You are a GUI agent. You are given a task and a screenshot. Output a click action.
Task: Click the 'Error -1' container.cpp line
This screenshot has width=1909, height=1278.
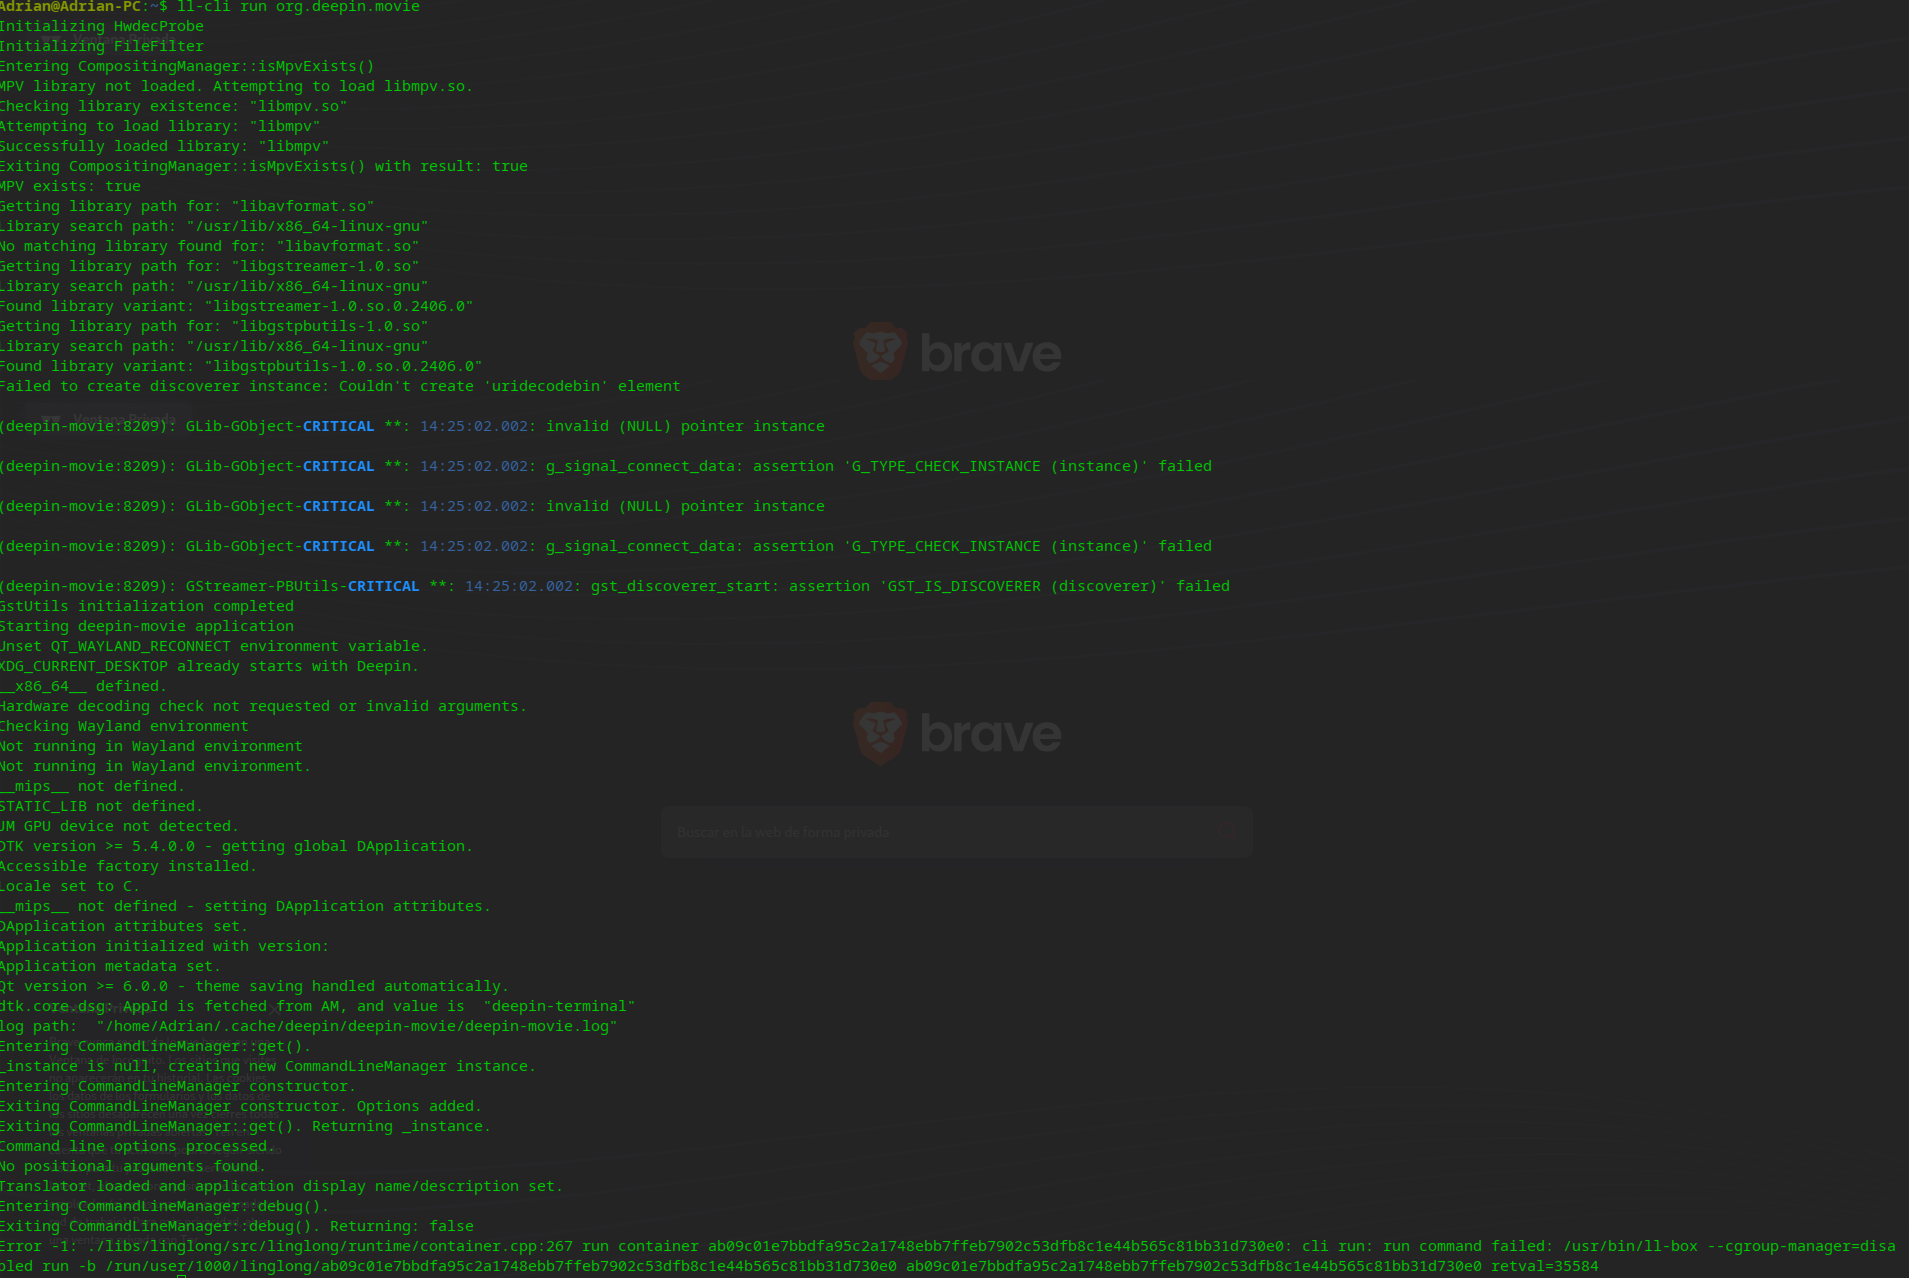tap(948, 1256)
